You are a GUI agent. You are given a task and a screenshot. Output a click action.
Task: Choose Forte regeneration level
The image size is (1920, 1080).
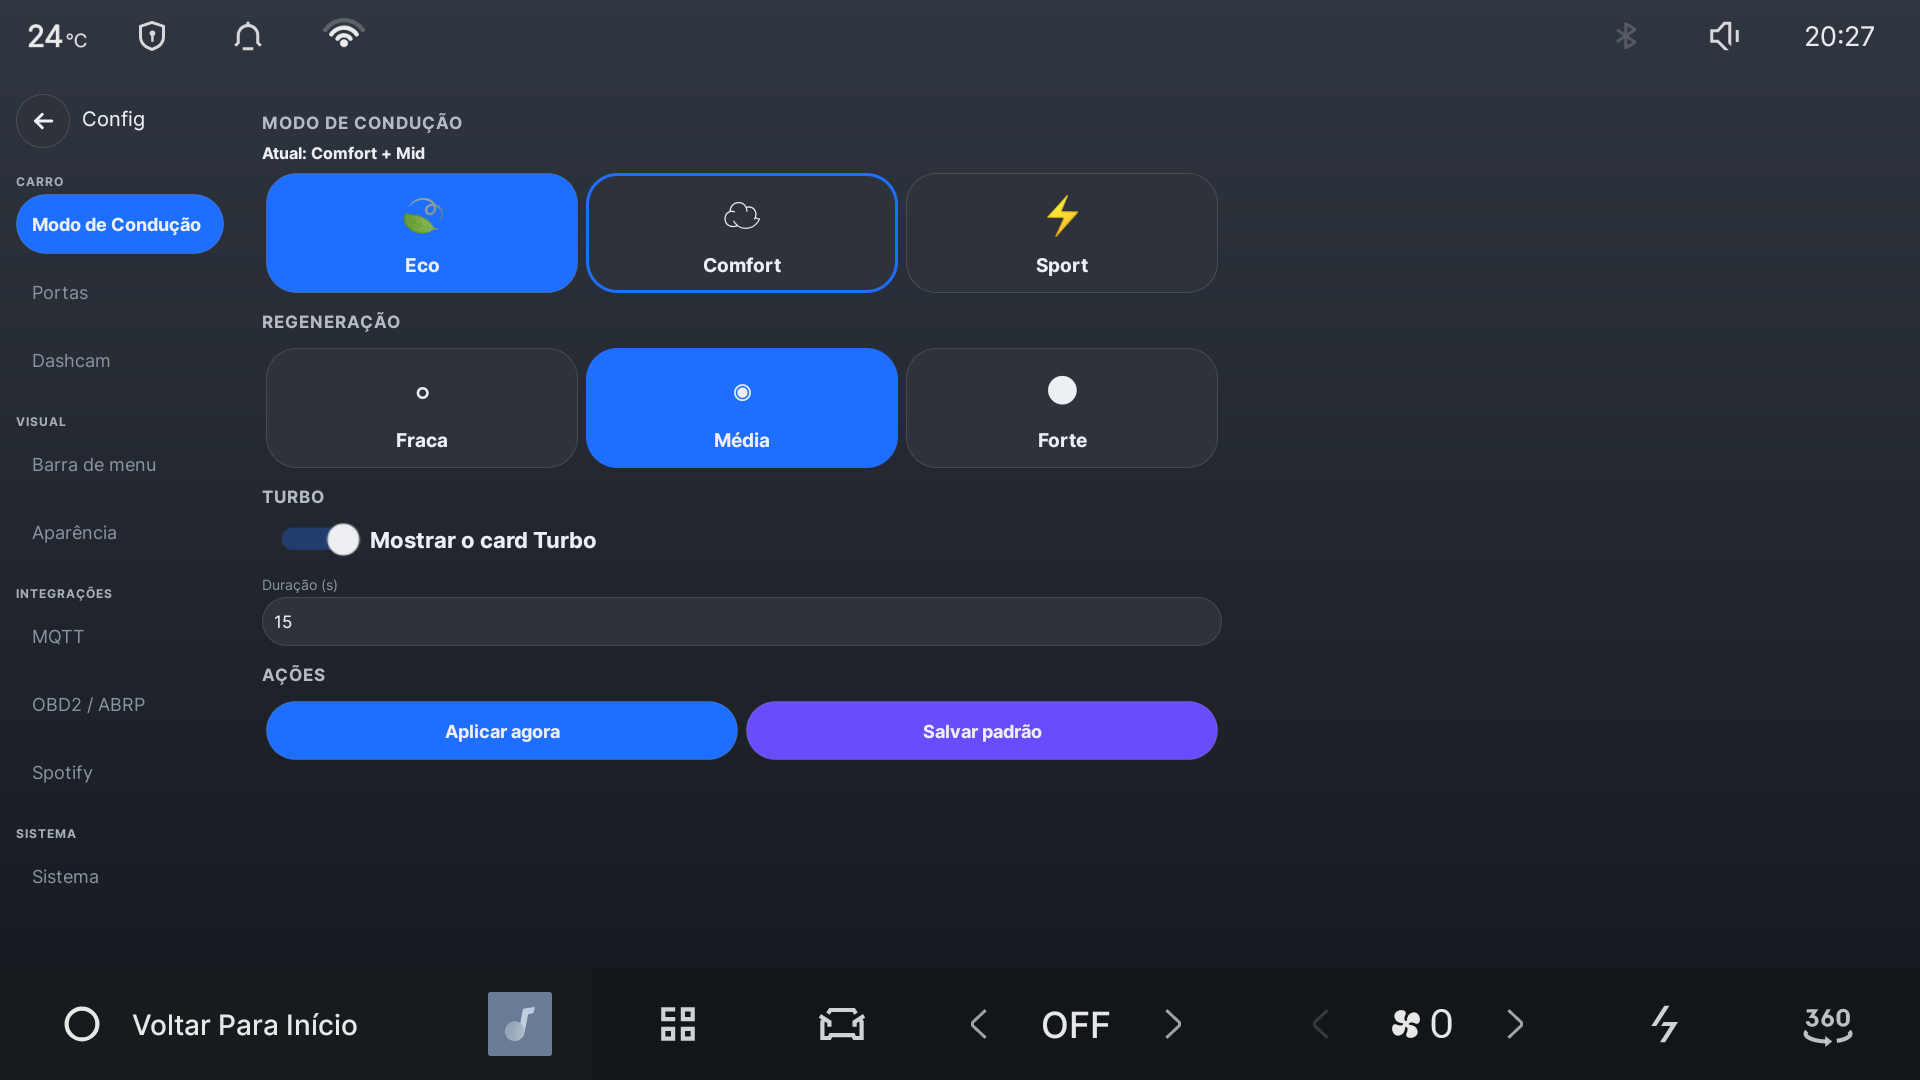click(1062, 408)
